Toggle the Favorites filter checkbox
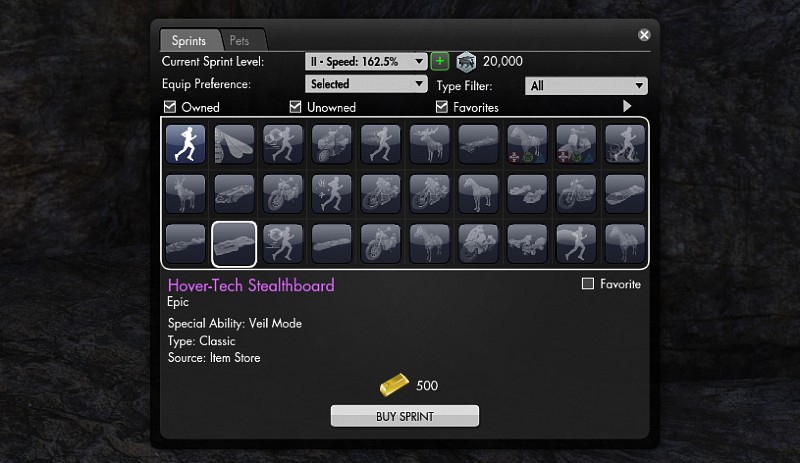 (x=442, y=107)
